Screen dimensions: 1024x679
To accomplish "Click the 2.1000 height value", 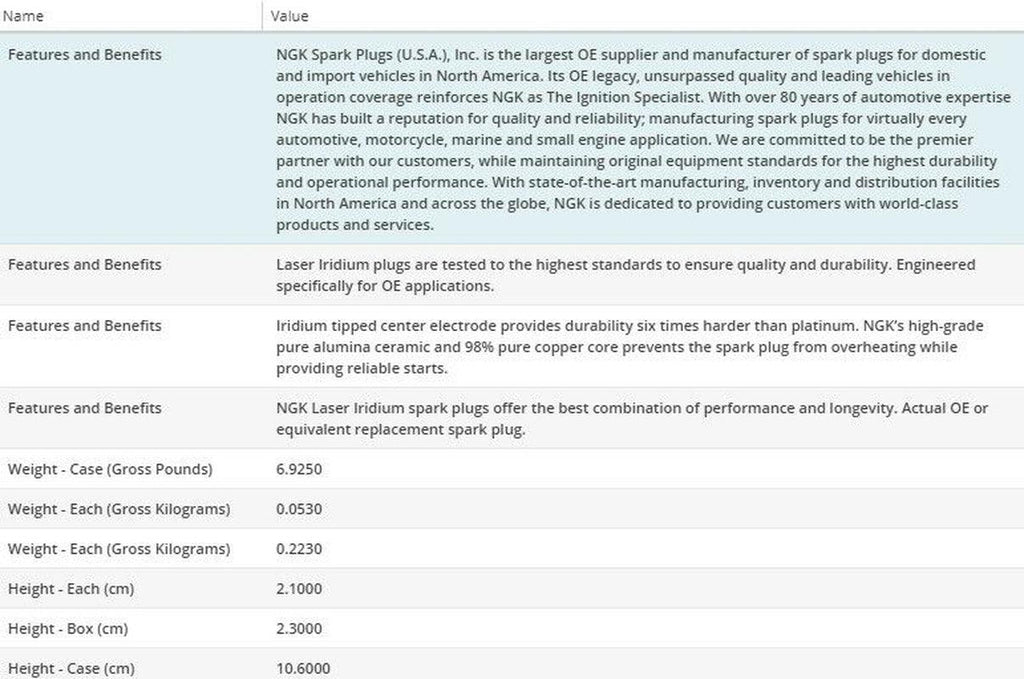I will [299, 589].
